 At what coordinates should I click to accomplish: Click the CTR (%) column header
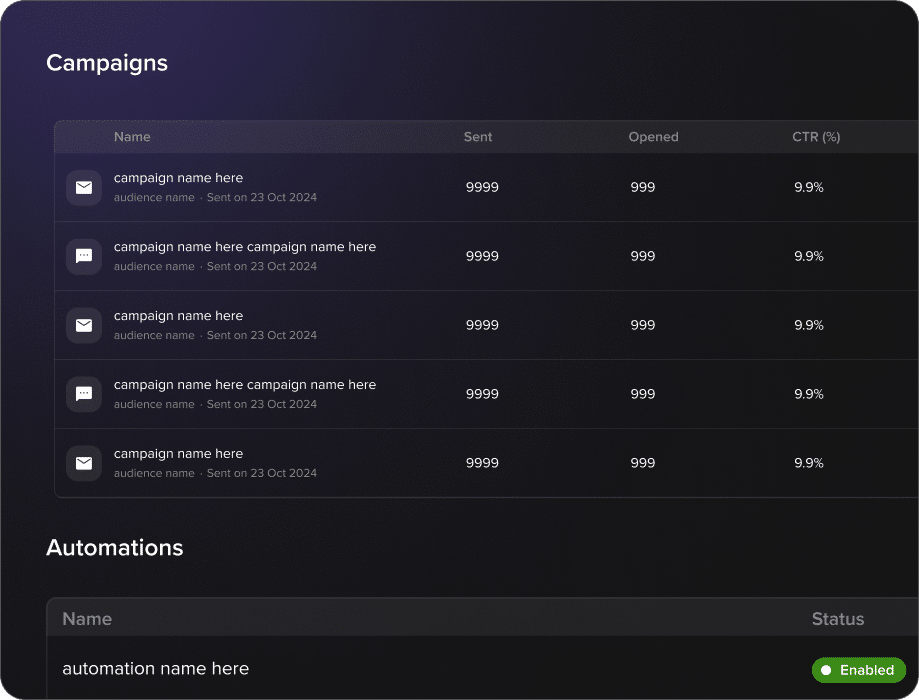coord(816,137)
